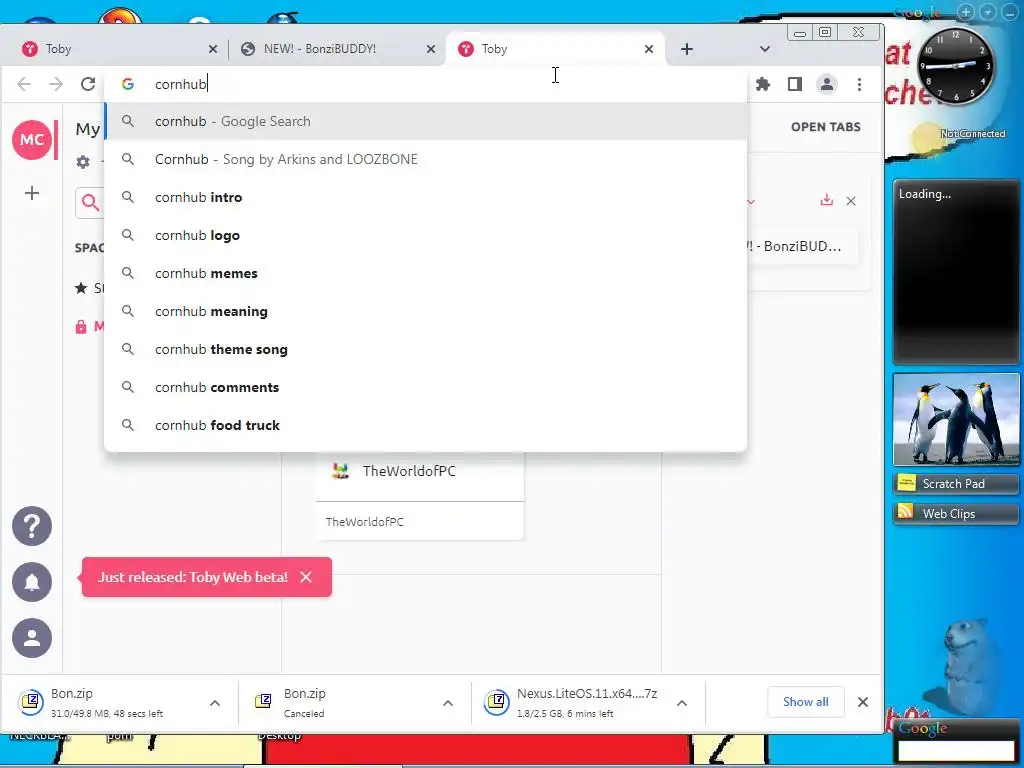1024x768 pixels.
Task: Click the penguins photo in sidebar gadget
Action: [956, 419]
